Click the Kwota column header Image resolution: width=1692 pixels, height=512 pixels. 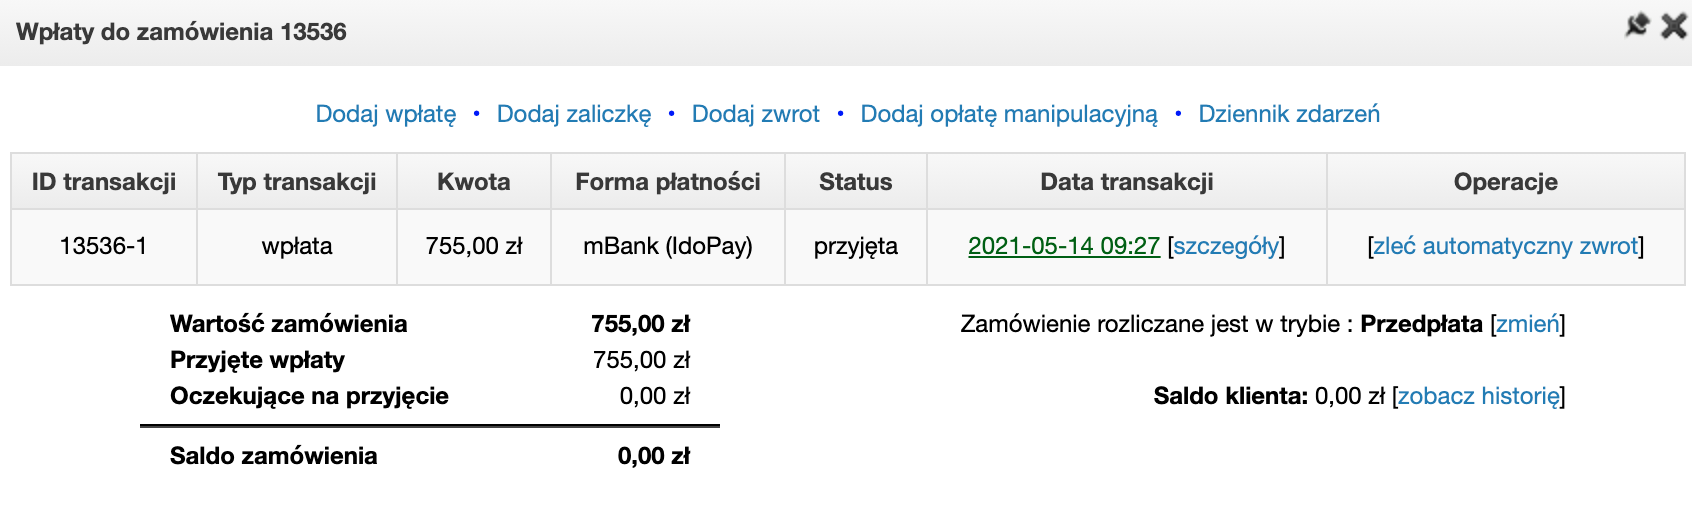[474, 182]
